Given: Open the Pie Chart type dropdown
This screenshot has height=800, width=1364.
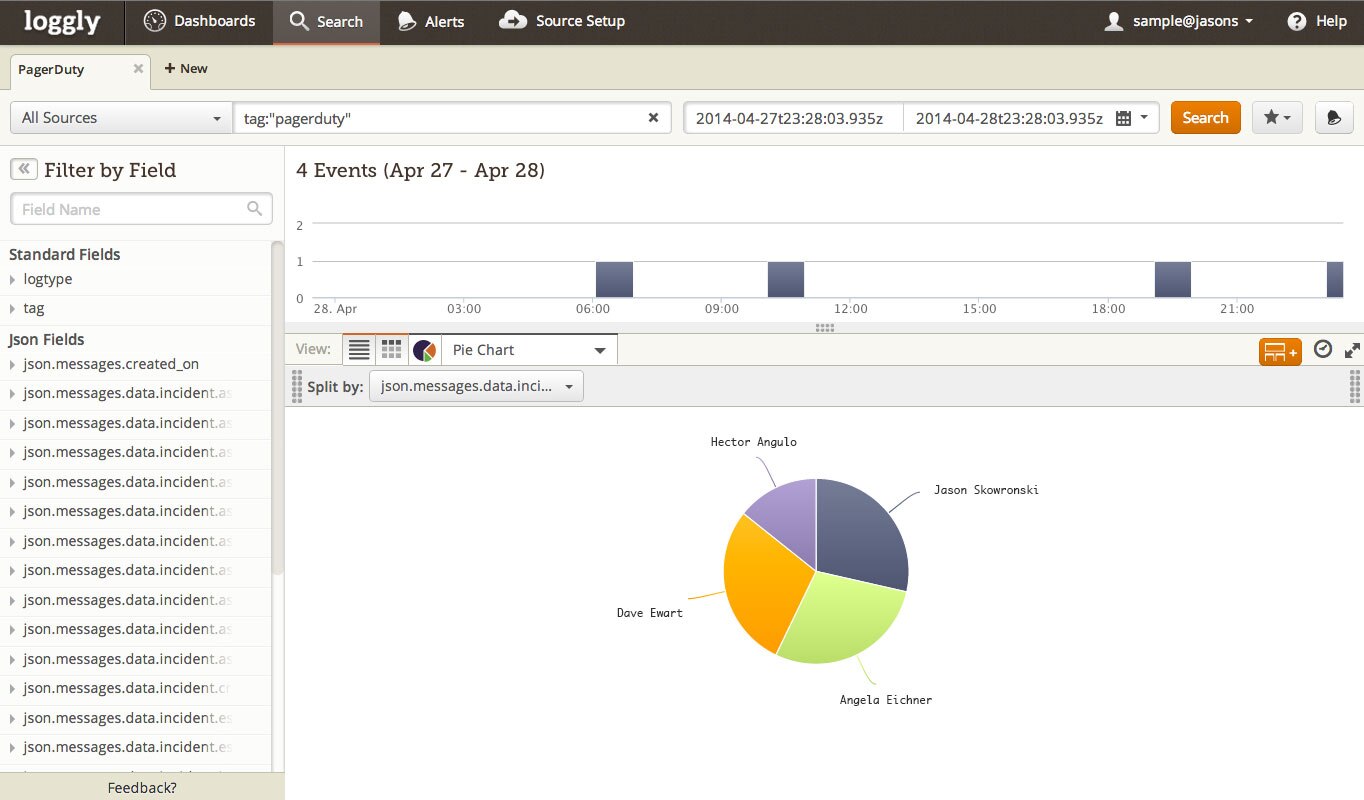Looking at the screenshot, I should pos(529,350).
